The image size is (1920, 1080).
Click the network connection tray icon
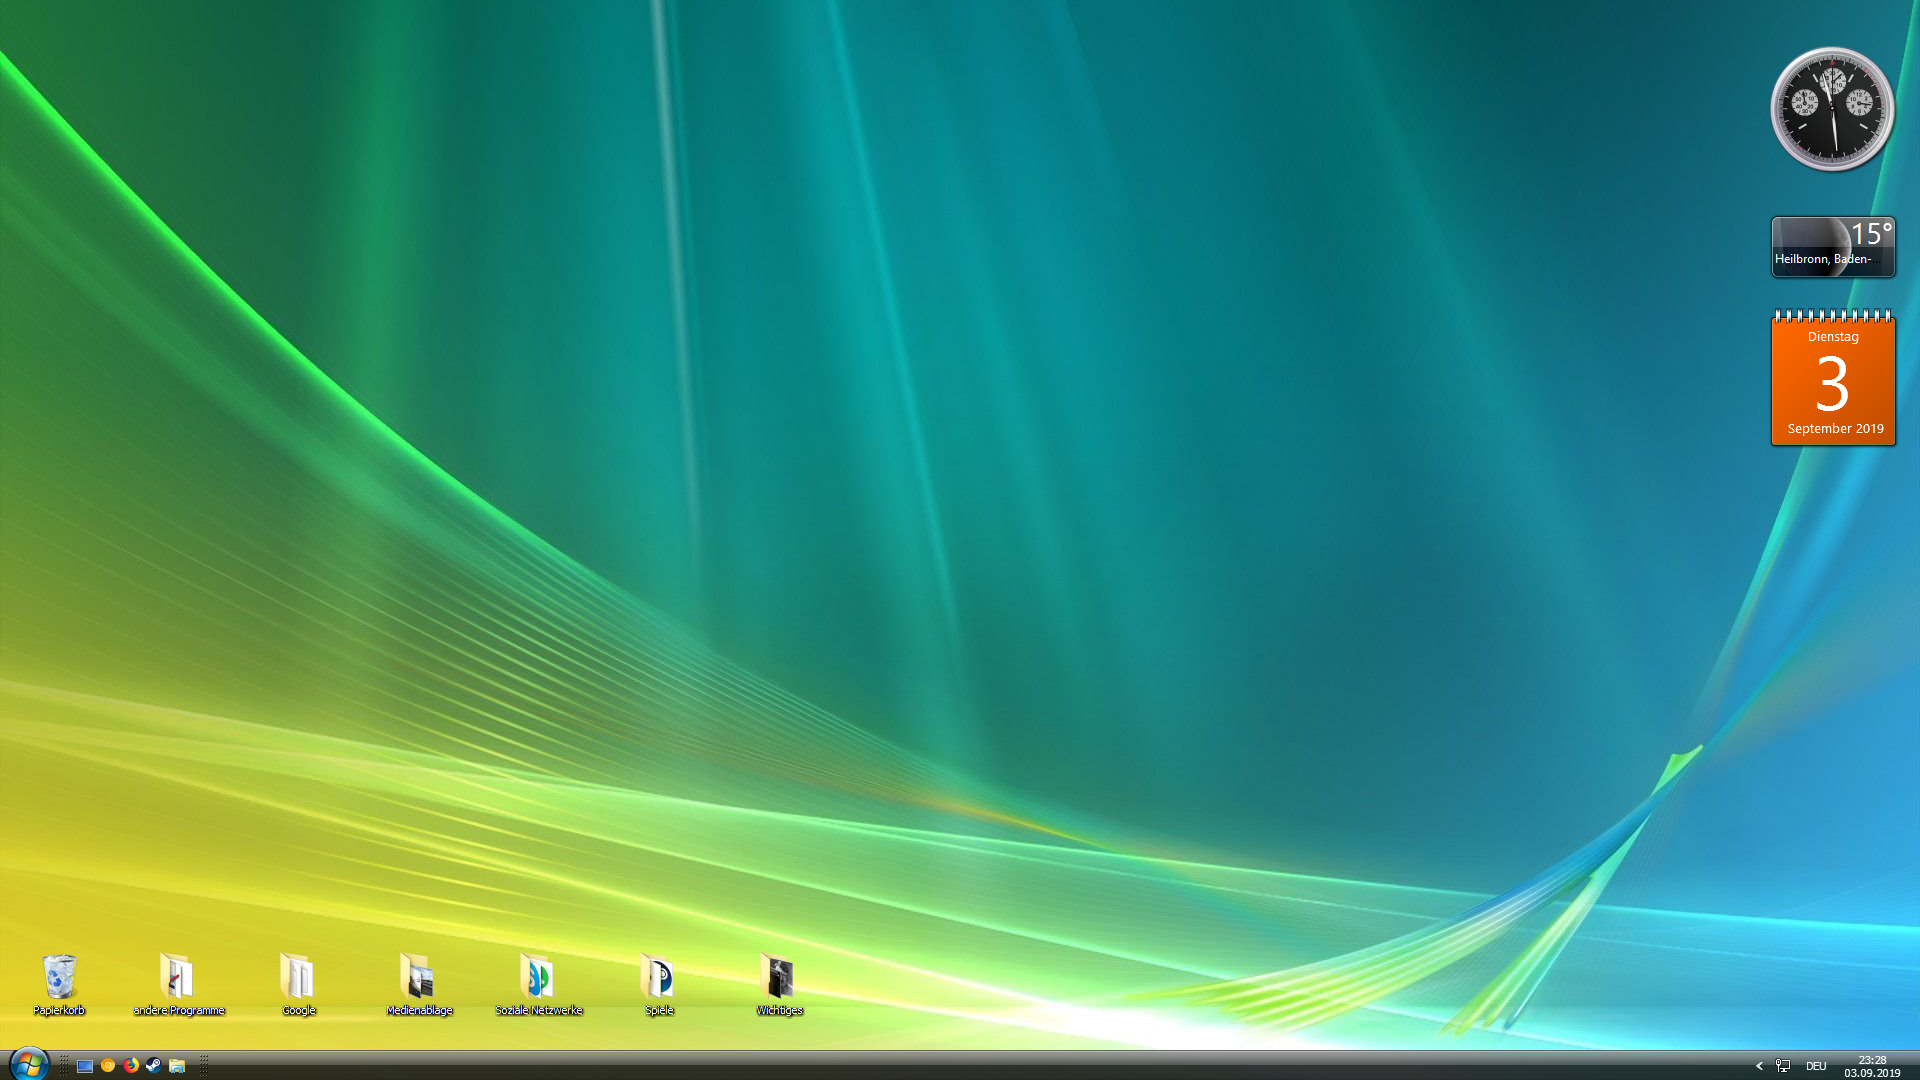point(1783,1066)
